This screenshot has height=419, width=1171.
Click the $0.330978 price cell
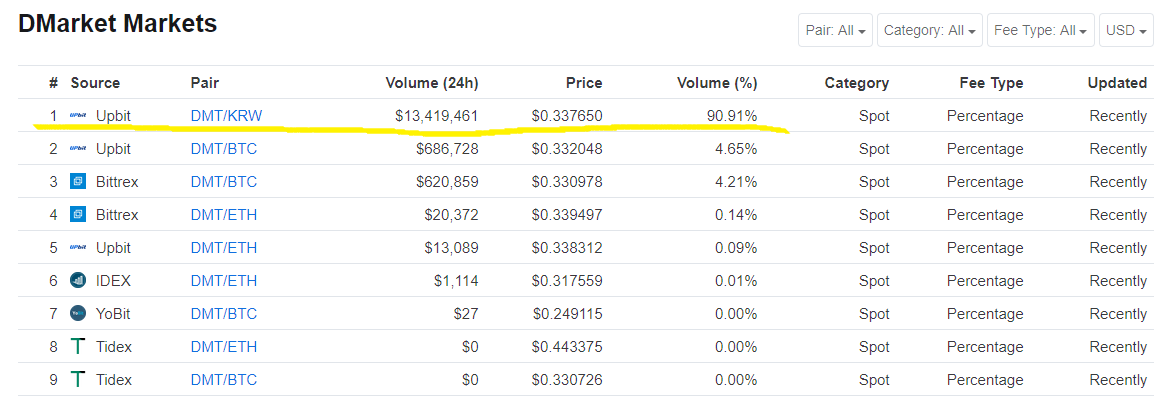pyautogui.click(x=567, y=181)
